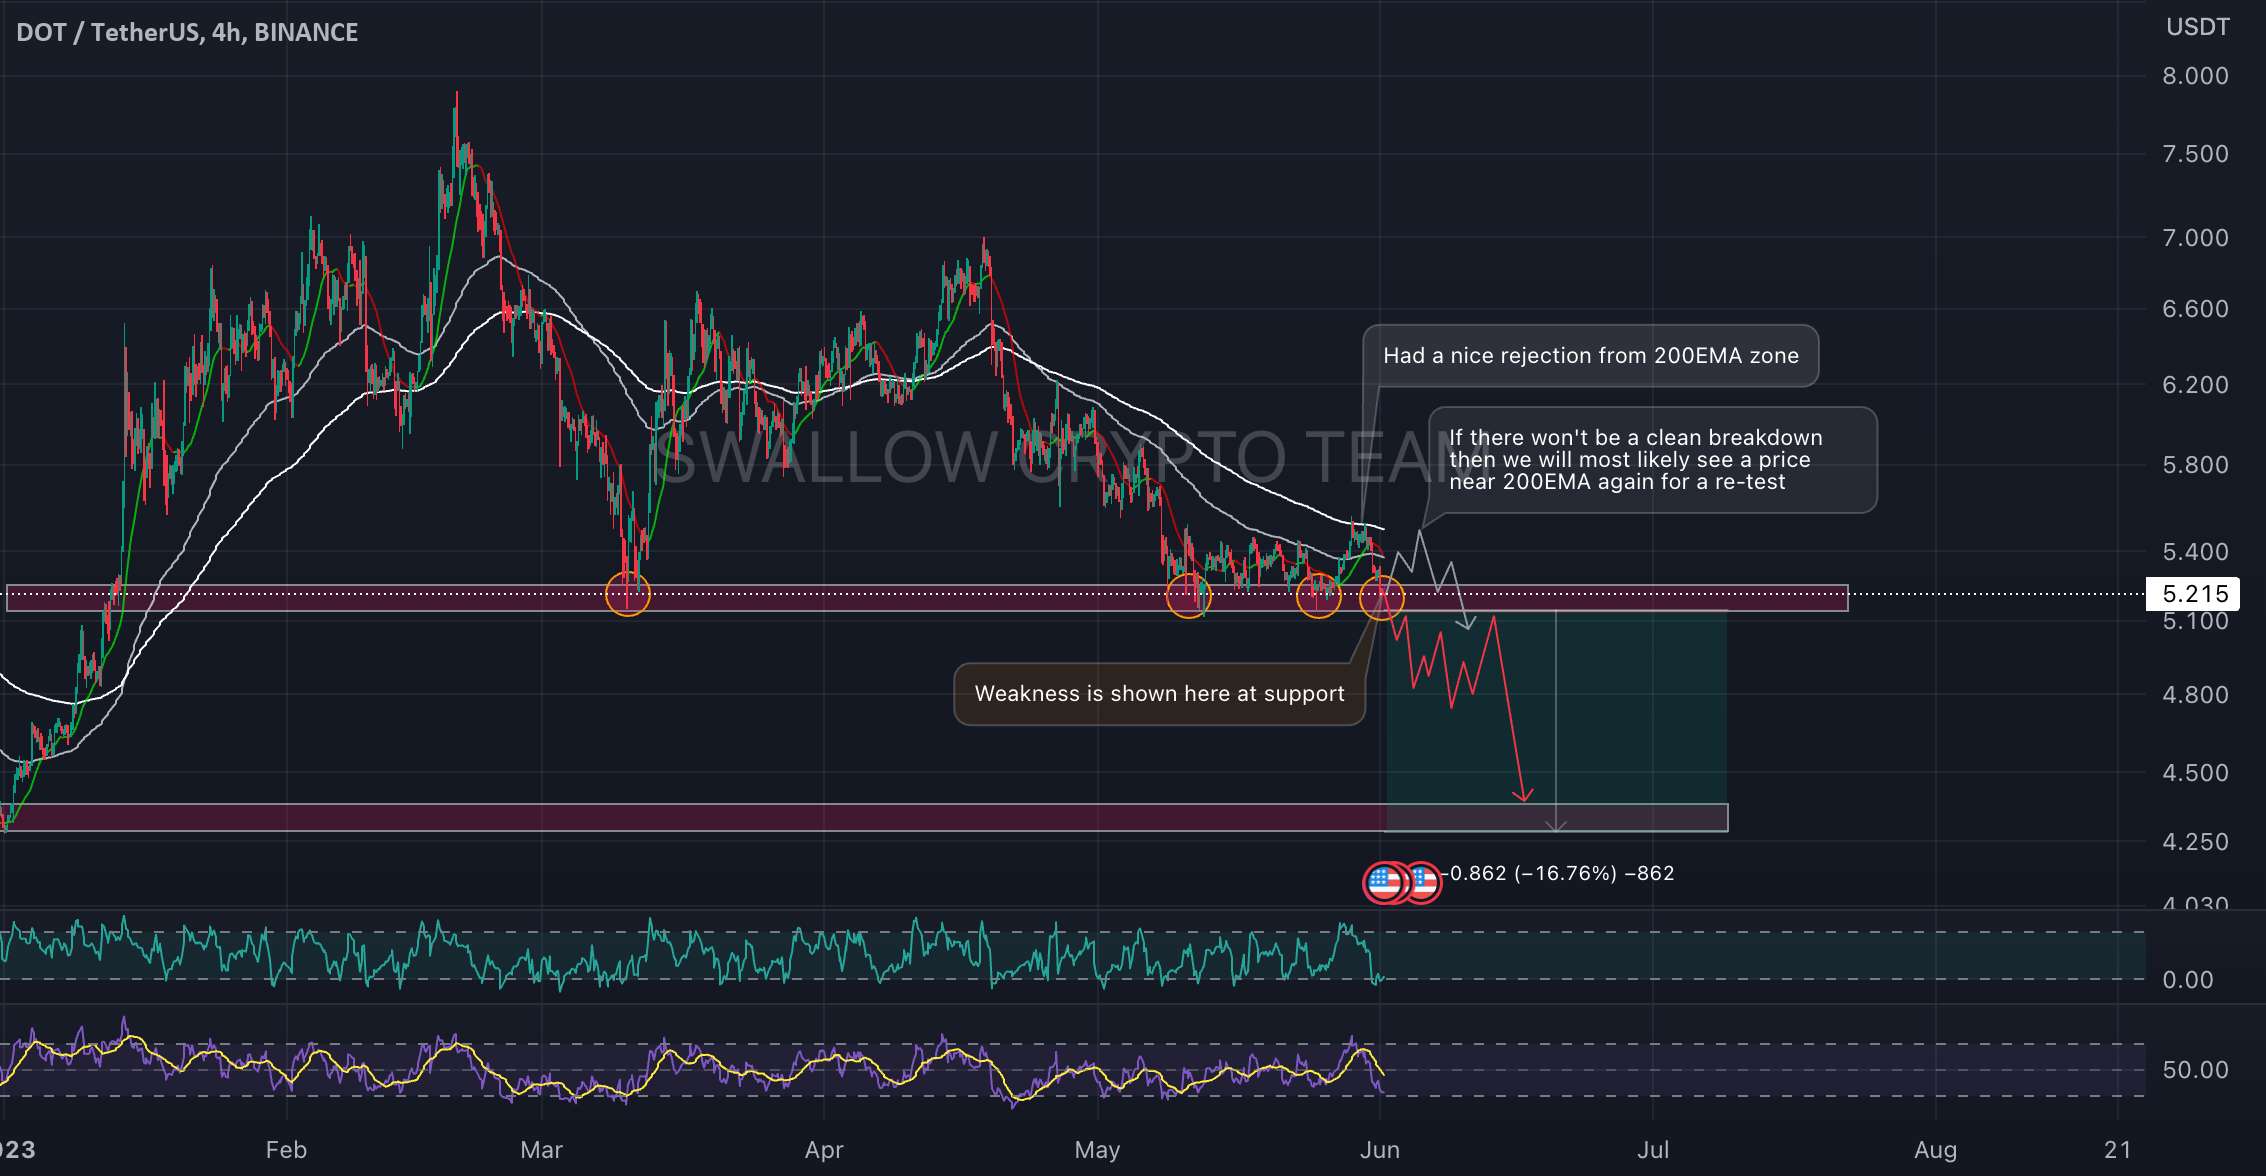Click the US flag icon touching the -0.862 label
Image resolution: width=2266 pixels, height=1176 pixels.
point(1424,882)
